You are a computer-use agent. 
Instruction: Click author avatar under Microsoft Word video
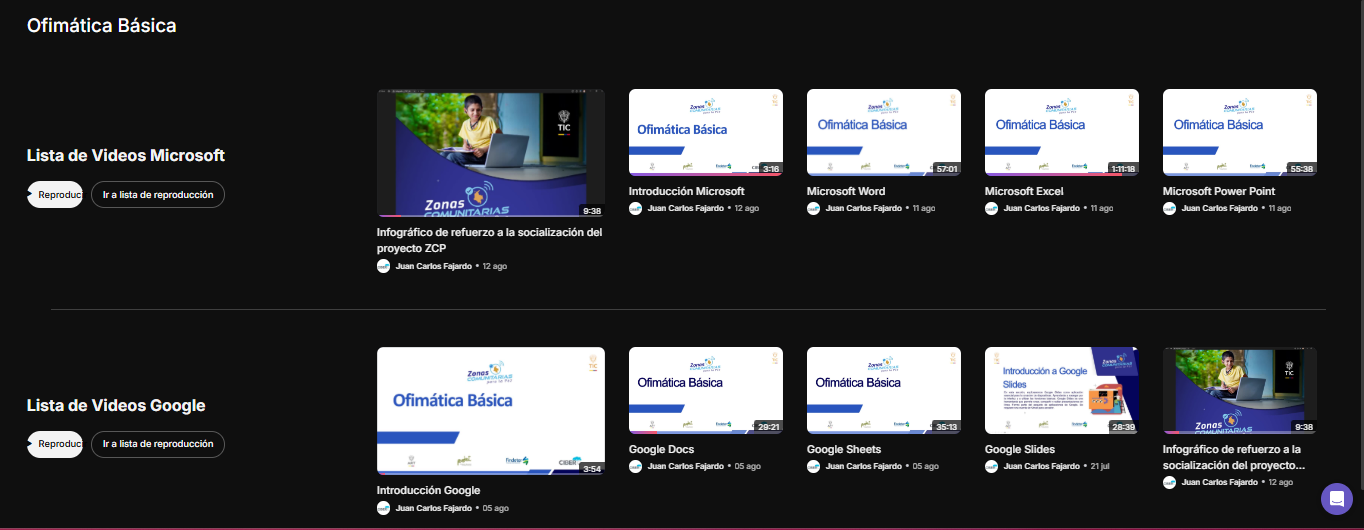pyautogui.click(x=813, y=208)
